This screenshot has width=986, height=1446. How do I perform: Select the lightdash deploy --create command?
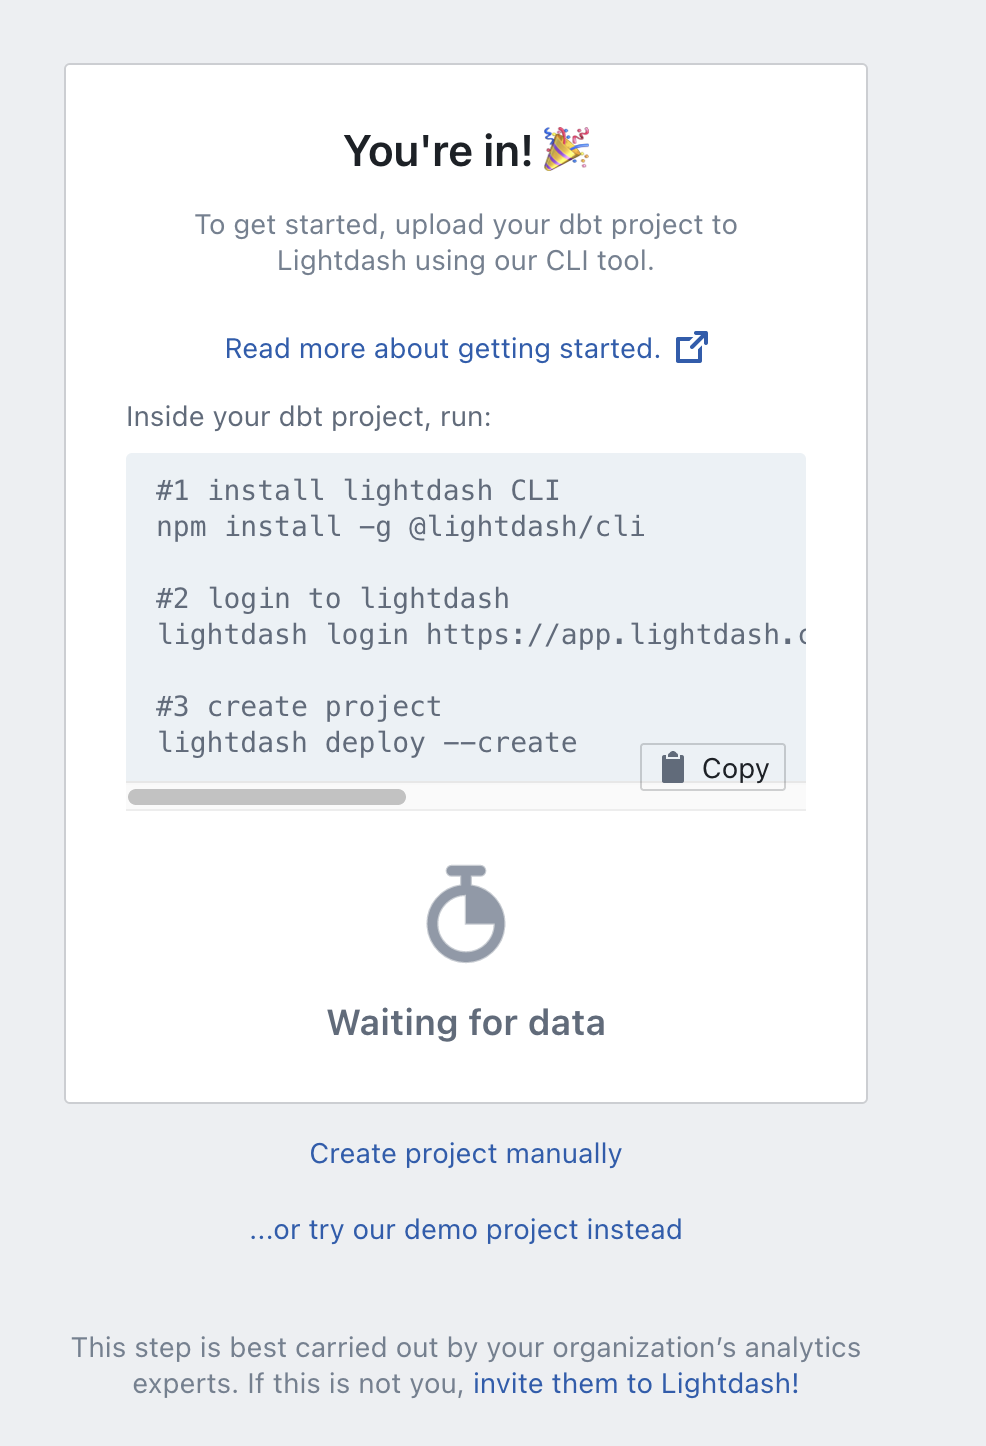(366, 742)
